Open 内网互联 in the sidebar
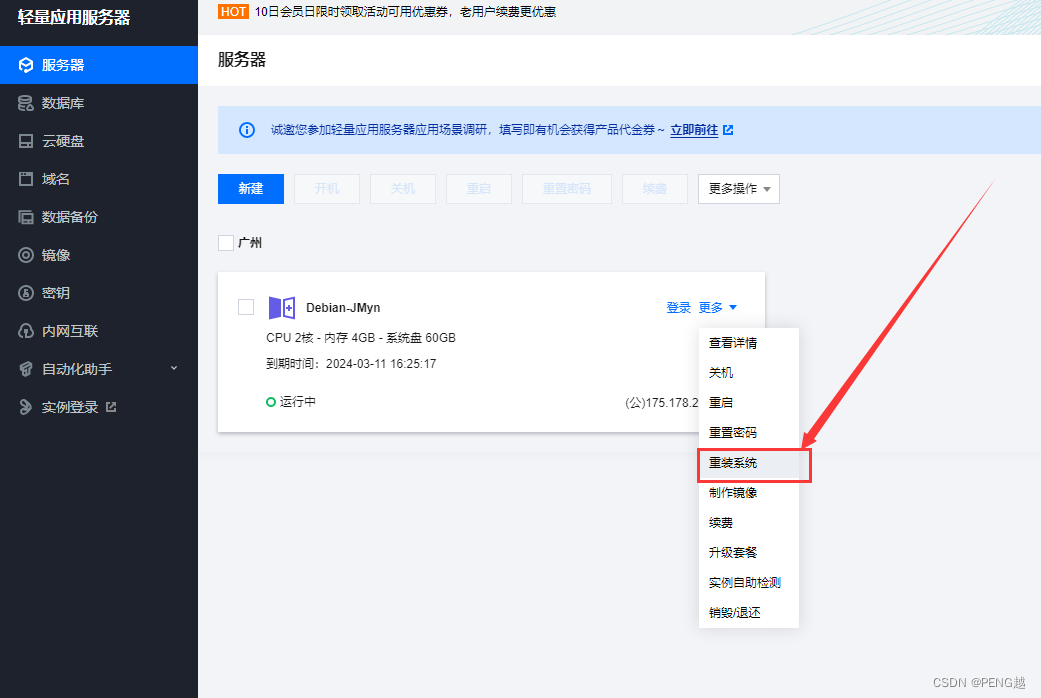This screenshot has width=1041, height=698. pos(99,331)
